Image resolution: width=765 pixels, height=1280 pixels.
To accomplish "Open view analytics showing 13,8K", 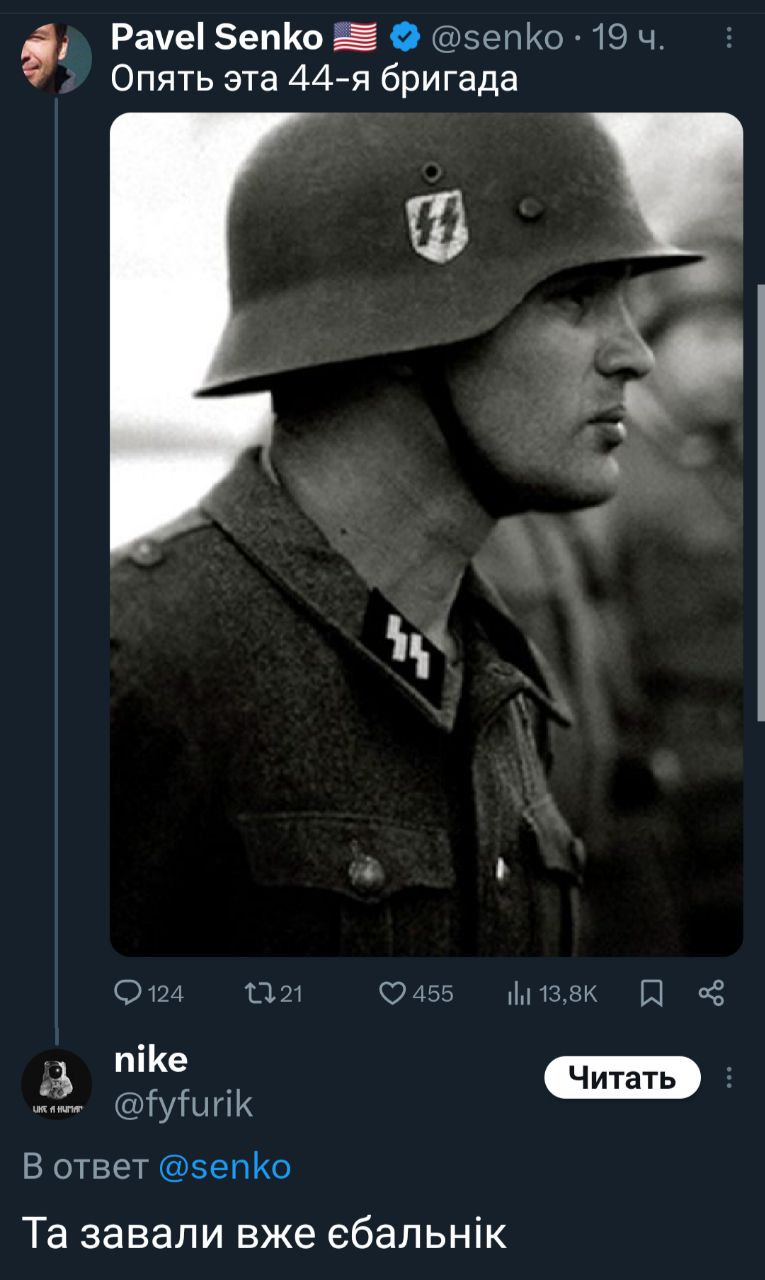I will (518, 992).
